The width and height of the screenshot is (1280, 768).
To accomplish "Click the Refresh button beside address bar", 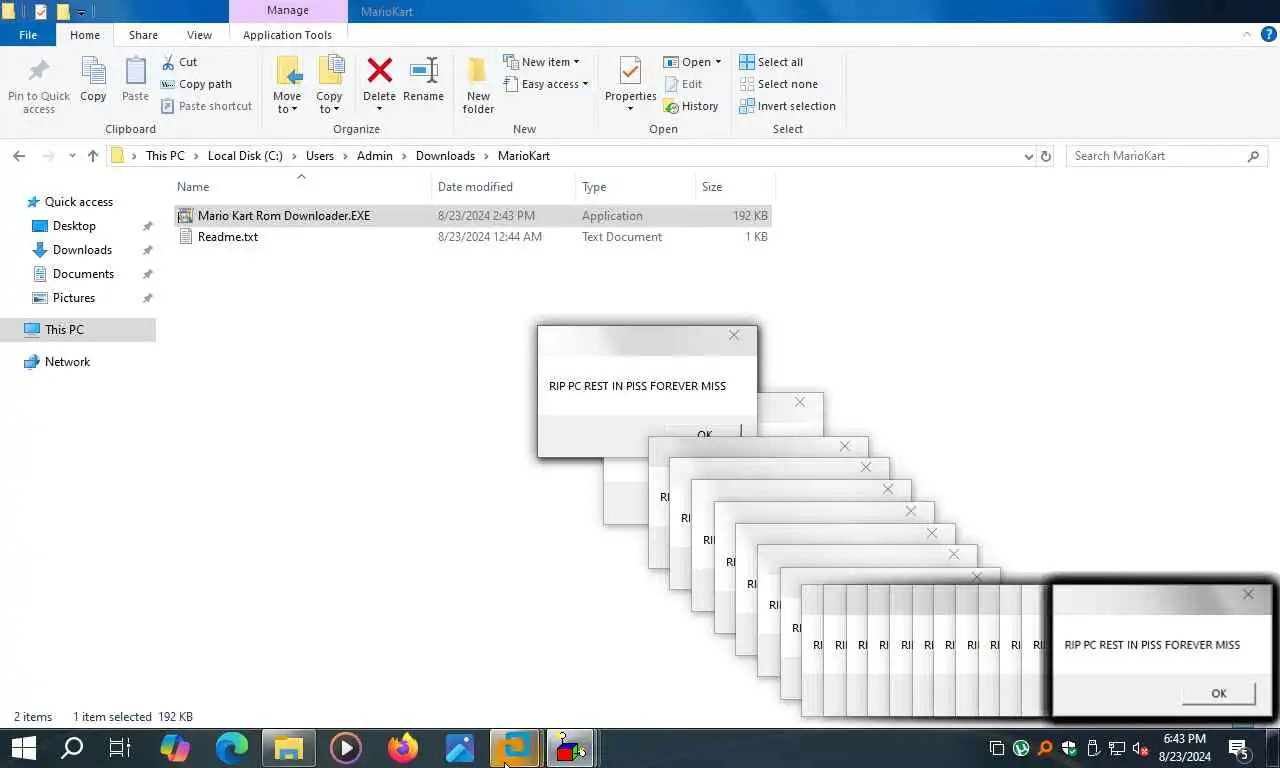I will [x=1046, y=156].
